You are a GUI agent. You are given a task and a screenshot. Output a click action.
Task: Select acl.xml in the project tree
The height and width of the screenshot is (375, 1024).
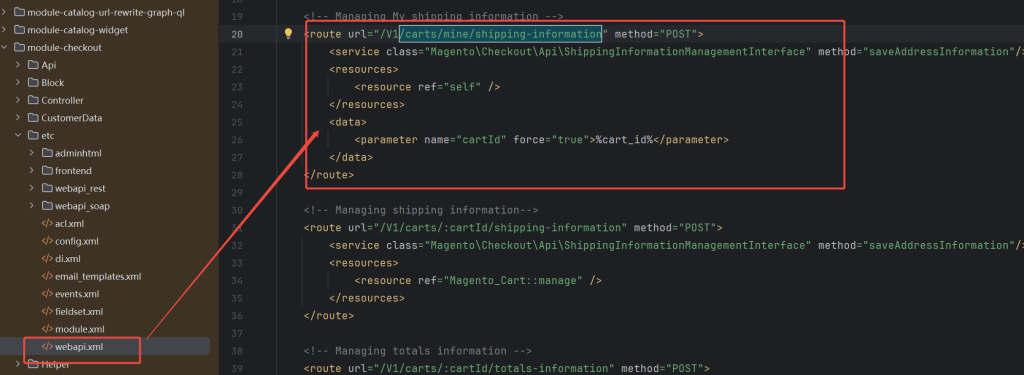coord(70,223)
